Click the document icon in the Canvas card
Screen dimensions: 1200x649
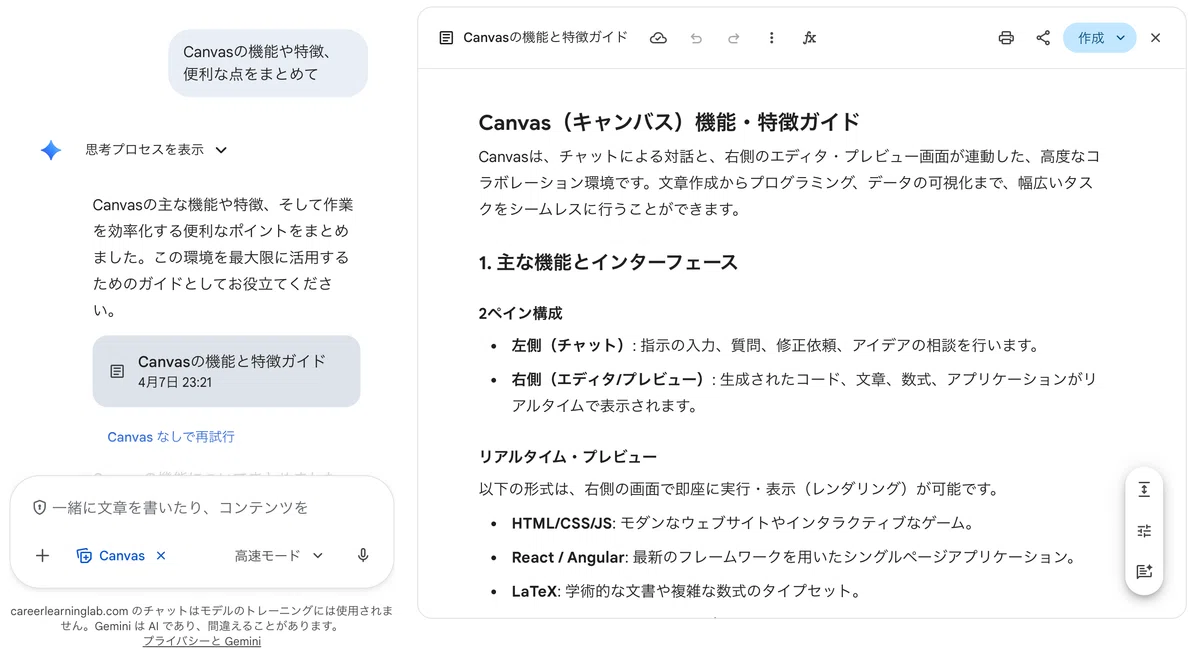[117, 371]
